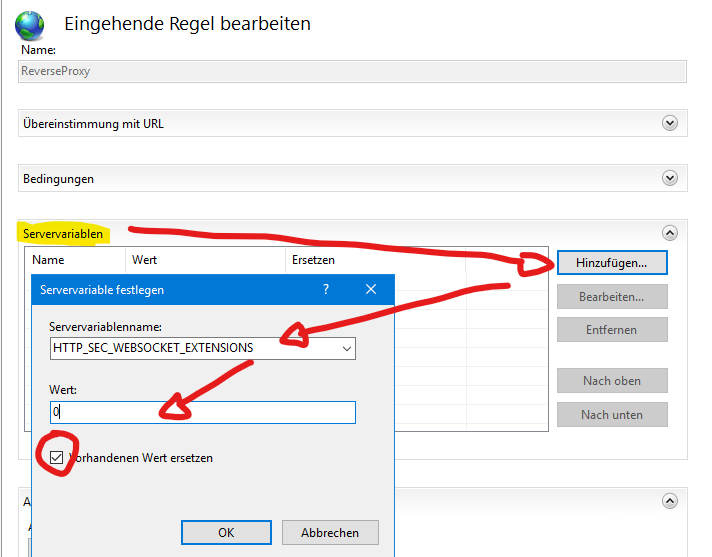Click the globe icon beside the rule title

[x=30, y=22]
